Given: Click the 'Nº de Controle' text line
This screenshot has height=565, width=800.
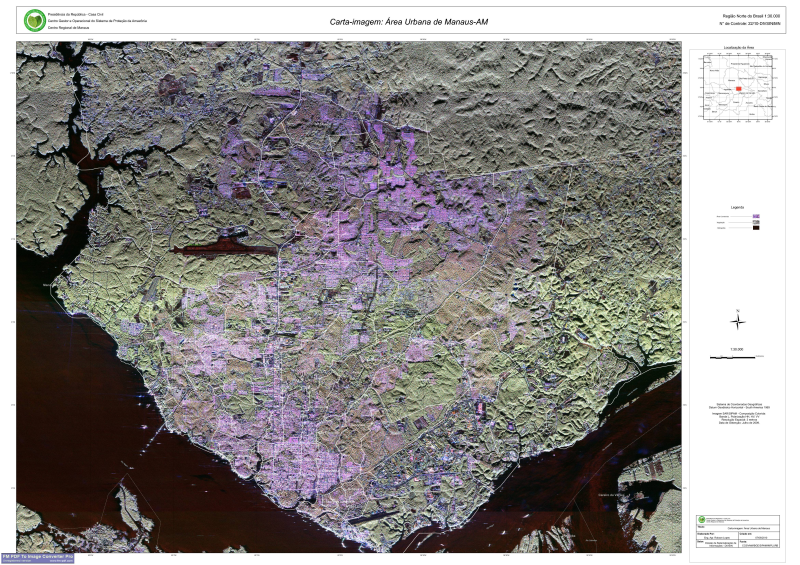Looking at the screenshot, I should 749,23.
